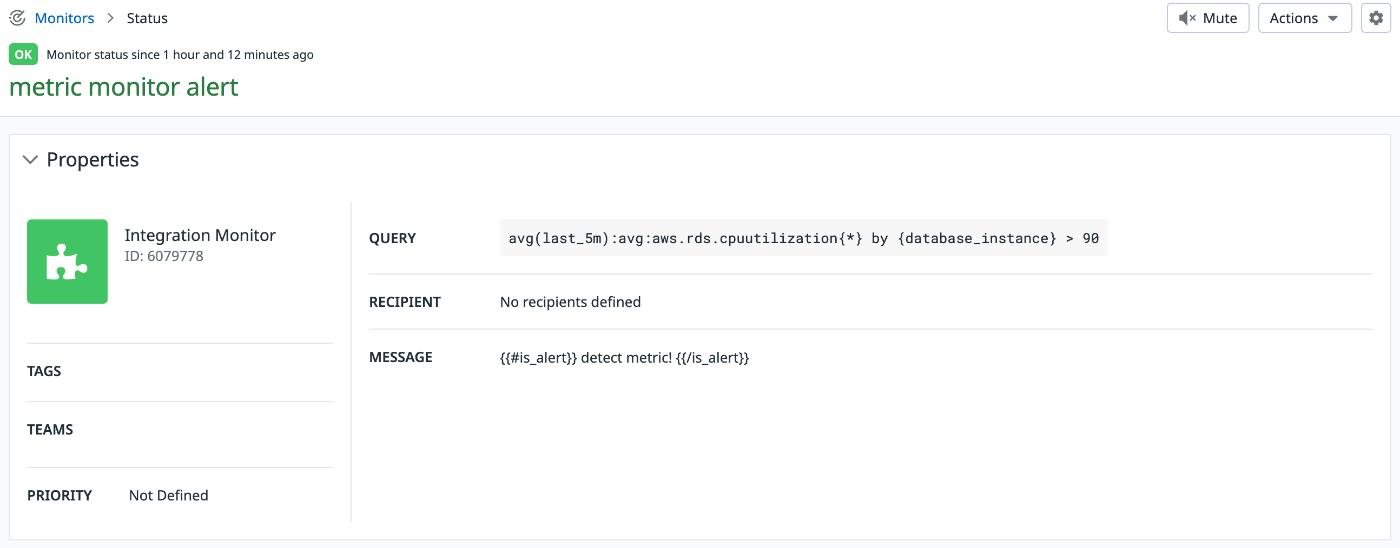Viewport: 1400px width, 548px height.
Task: Click the Actions dropdown caret arrow
Action: [1332, 19]
